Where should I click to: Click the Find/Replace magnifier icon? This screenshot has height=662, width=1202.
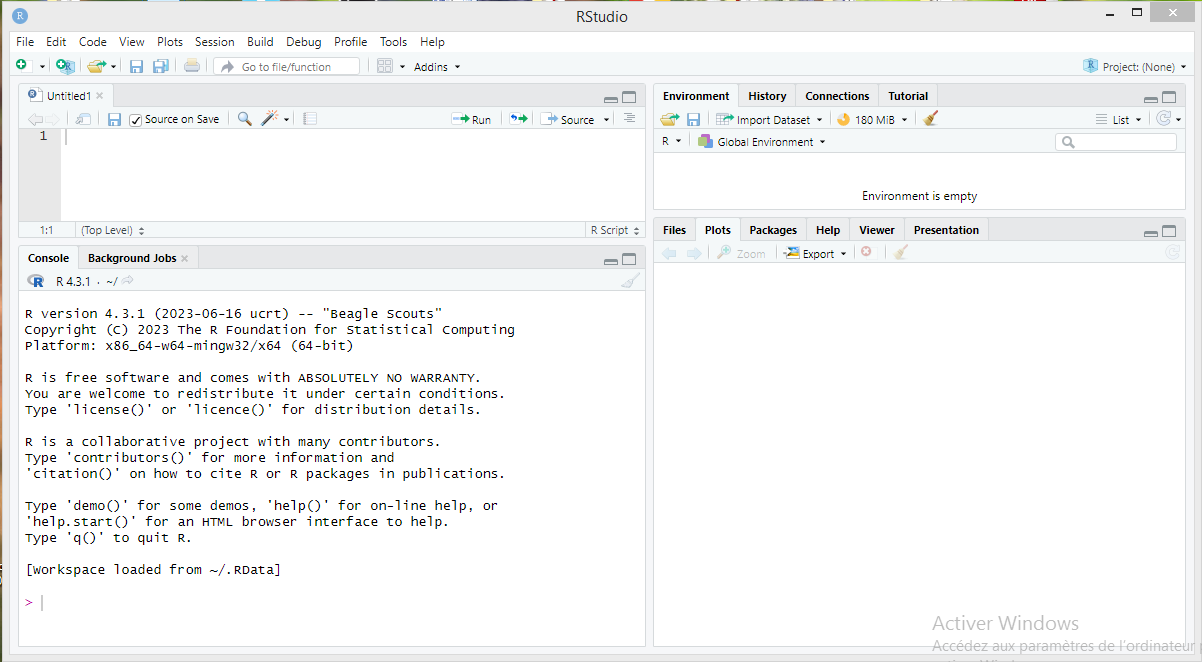(x=244, y=119)
